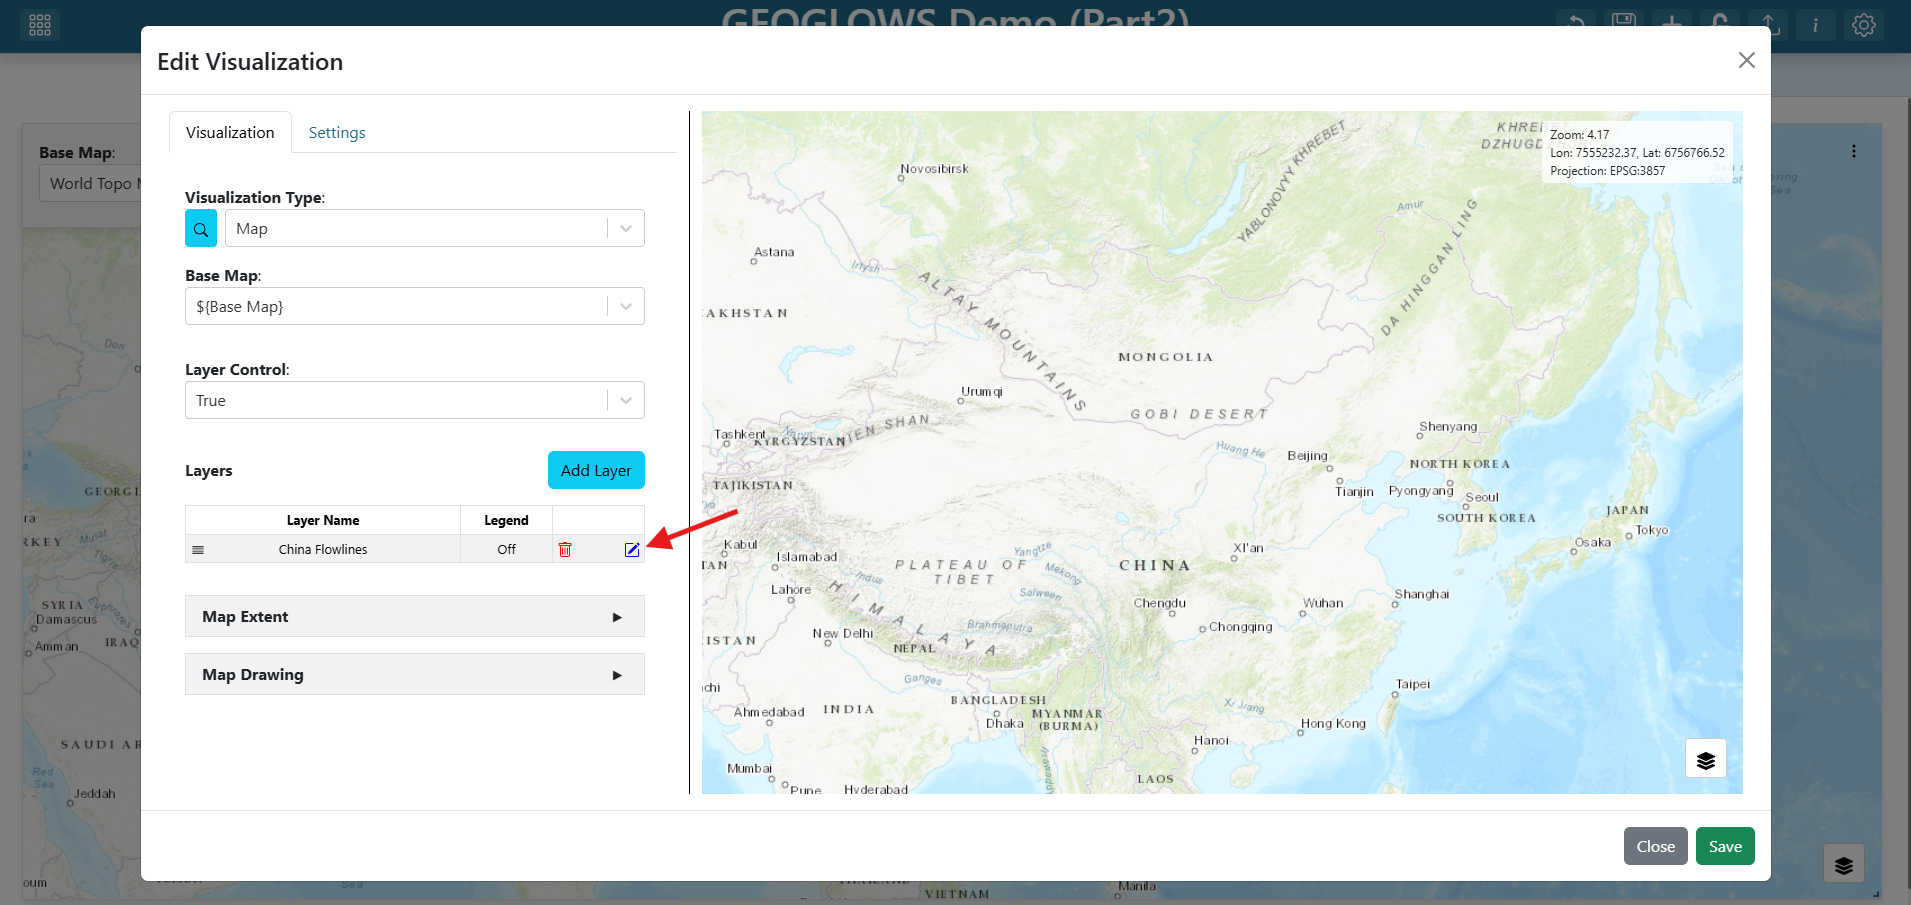Image resolution: width=1911 pixels, height=905 pixels.
Task: Click the Tokyo label on the map
Action: point(1652,530)
